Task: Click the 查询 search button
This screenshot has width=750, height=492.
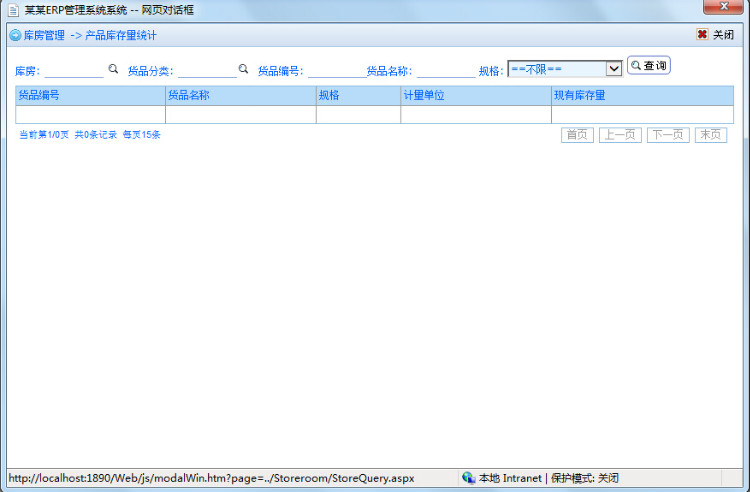Action: (649, 66)
